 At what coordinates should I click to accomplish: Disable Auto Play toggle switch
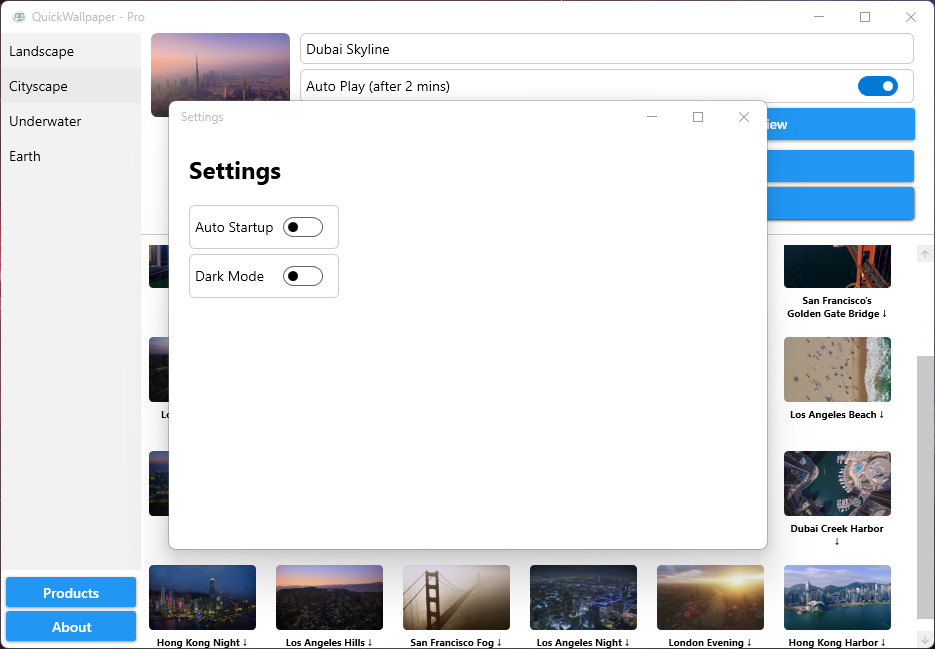pos(877,86)
